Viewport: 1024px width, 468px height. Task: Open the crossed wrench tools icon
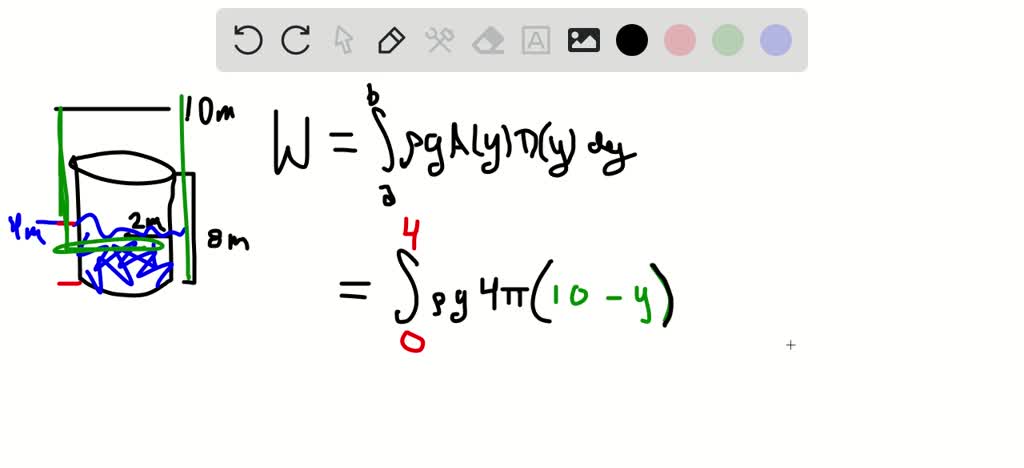pyautogui.click(x=440, y=40)
